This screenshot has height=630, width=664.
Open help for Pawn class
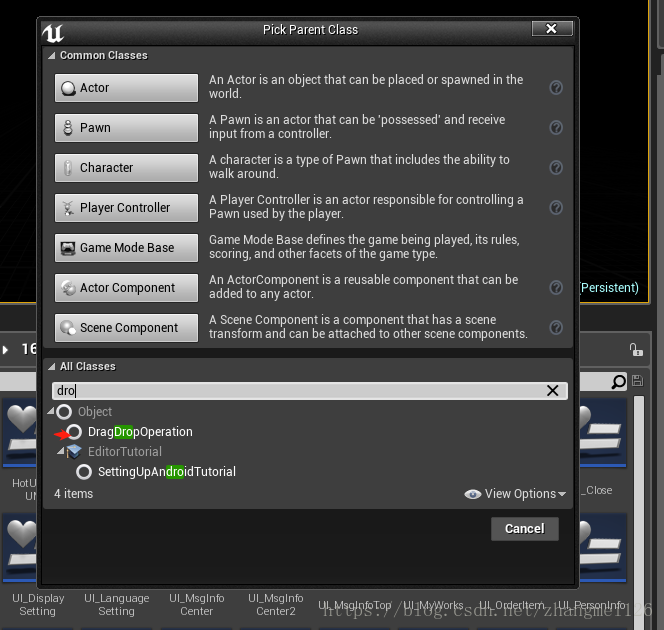(x=556, y=127)
